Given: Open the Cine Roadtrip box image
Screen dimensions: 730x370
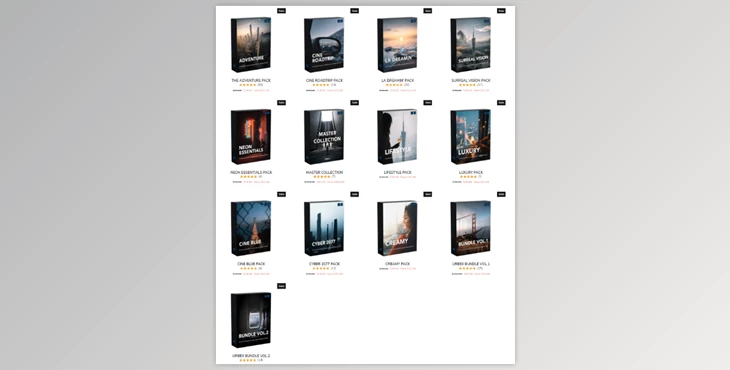Looking at the screenshot, I should 324,45.
